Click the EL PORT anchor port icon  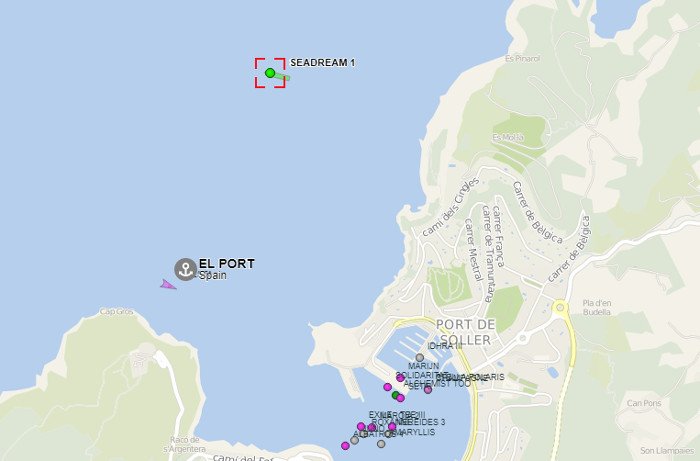(185, 269)
